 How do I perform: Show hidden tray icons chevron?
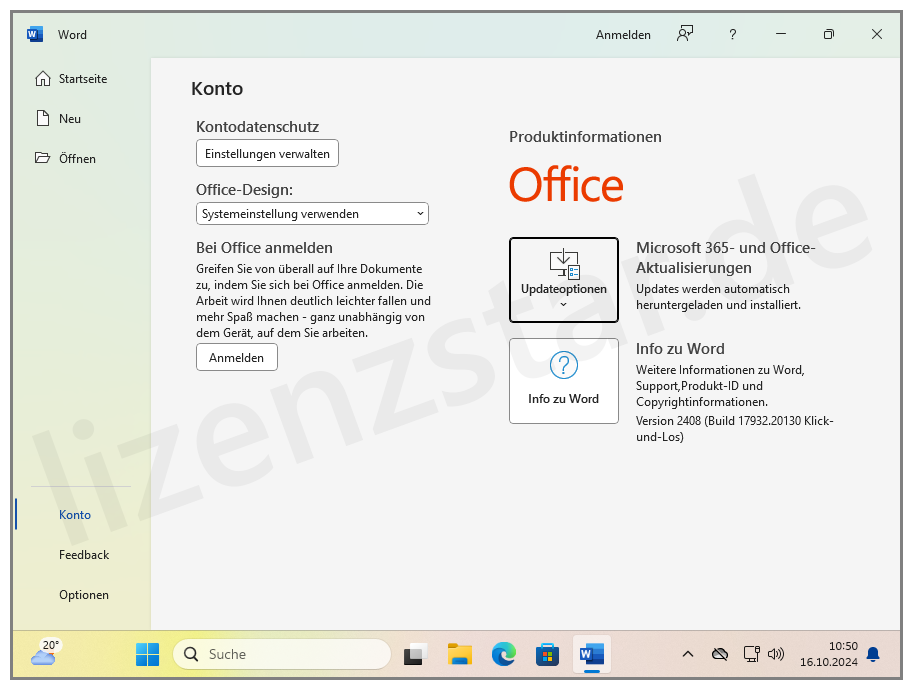click(x=688, y=654)
